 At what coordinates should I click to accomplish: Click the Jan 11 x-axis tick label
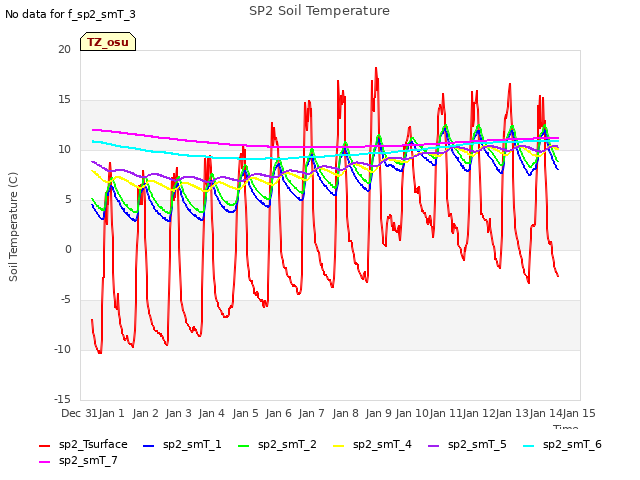click(445, 413)
